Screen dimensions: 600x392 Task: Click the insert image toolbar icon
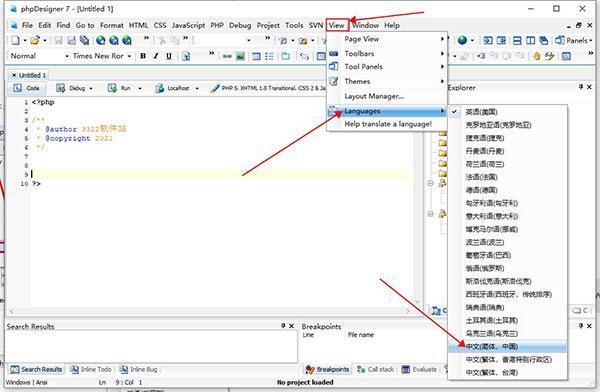tap(240, 56)
